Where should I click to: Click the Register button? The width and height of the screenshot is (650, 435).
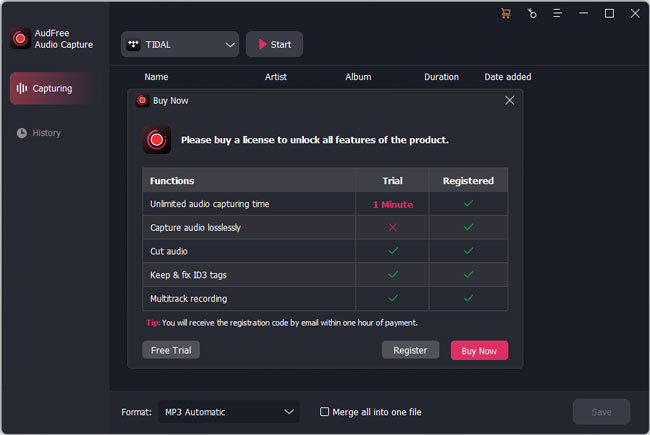coord(410,350)
